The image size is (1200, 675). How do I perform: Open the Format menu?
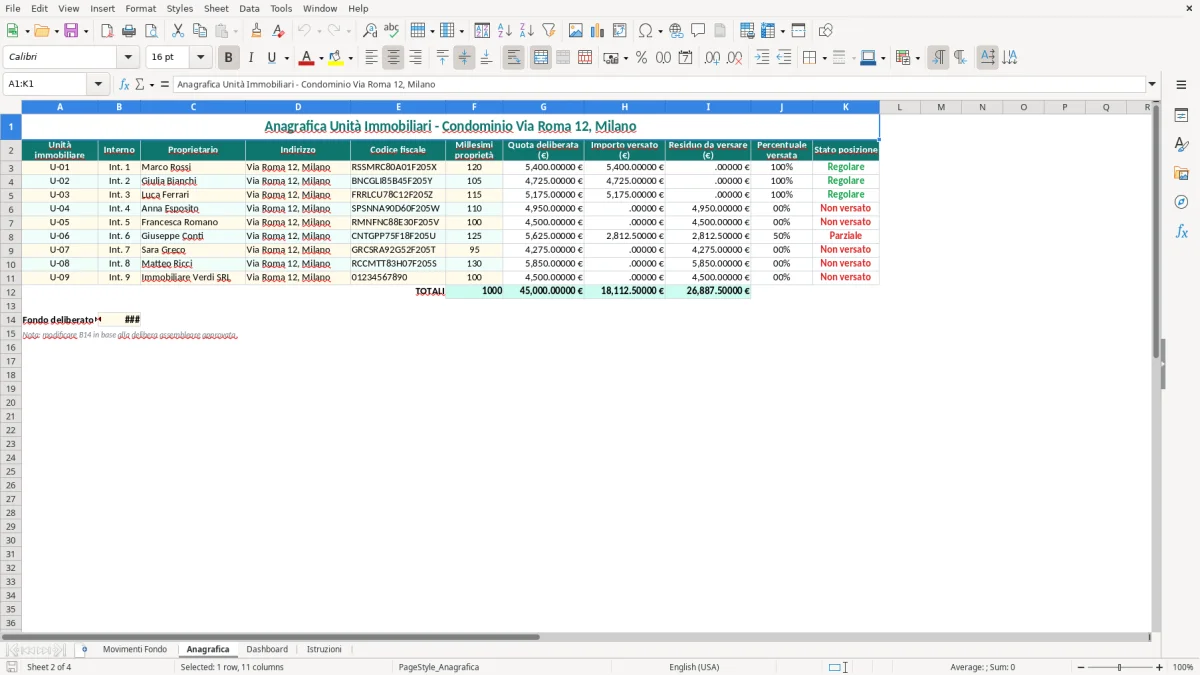click(140, 8)
